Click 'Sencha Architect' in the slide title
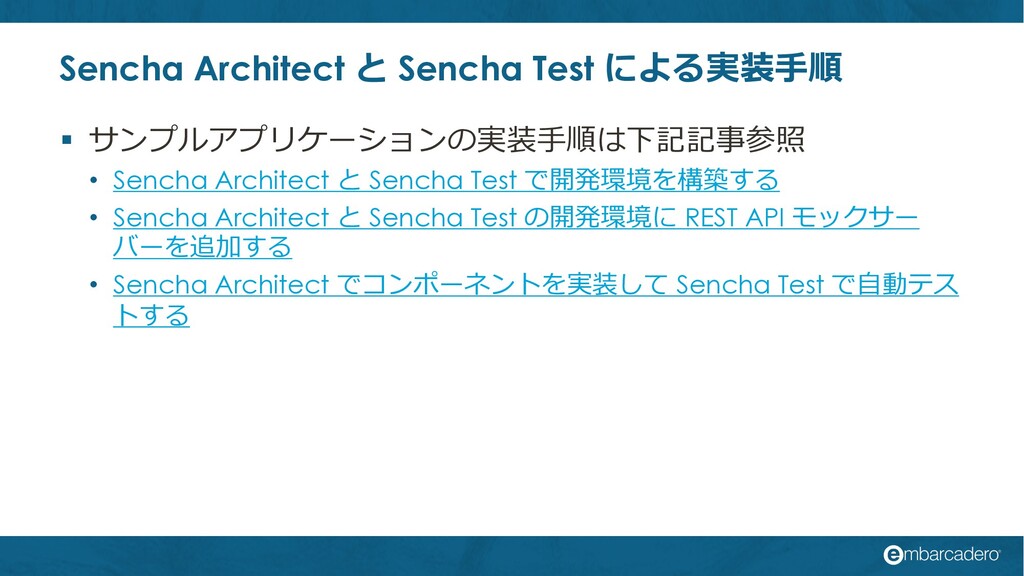The width and height of the screenshot is (1024, 576). (x=202, y=68)
